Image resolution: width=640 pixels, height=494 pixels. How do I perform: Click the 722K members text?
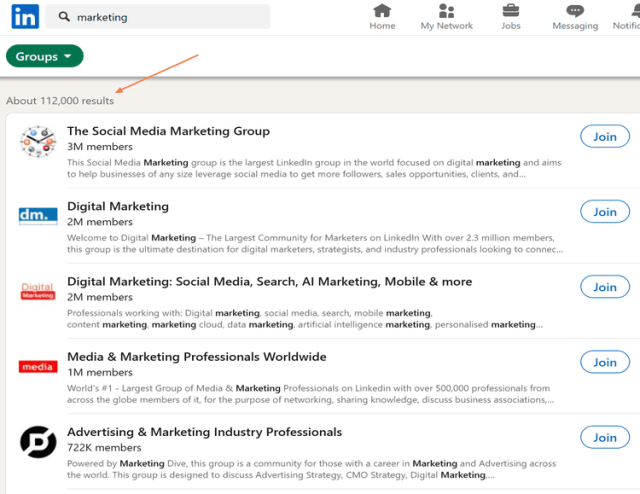[x=104, y=447]
